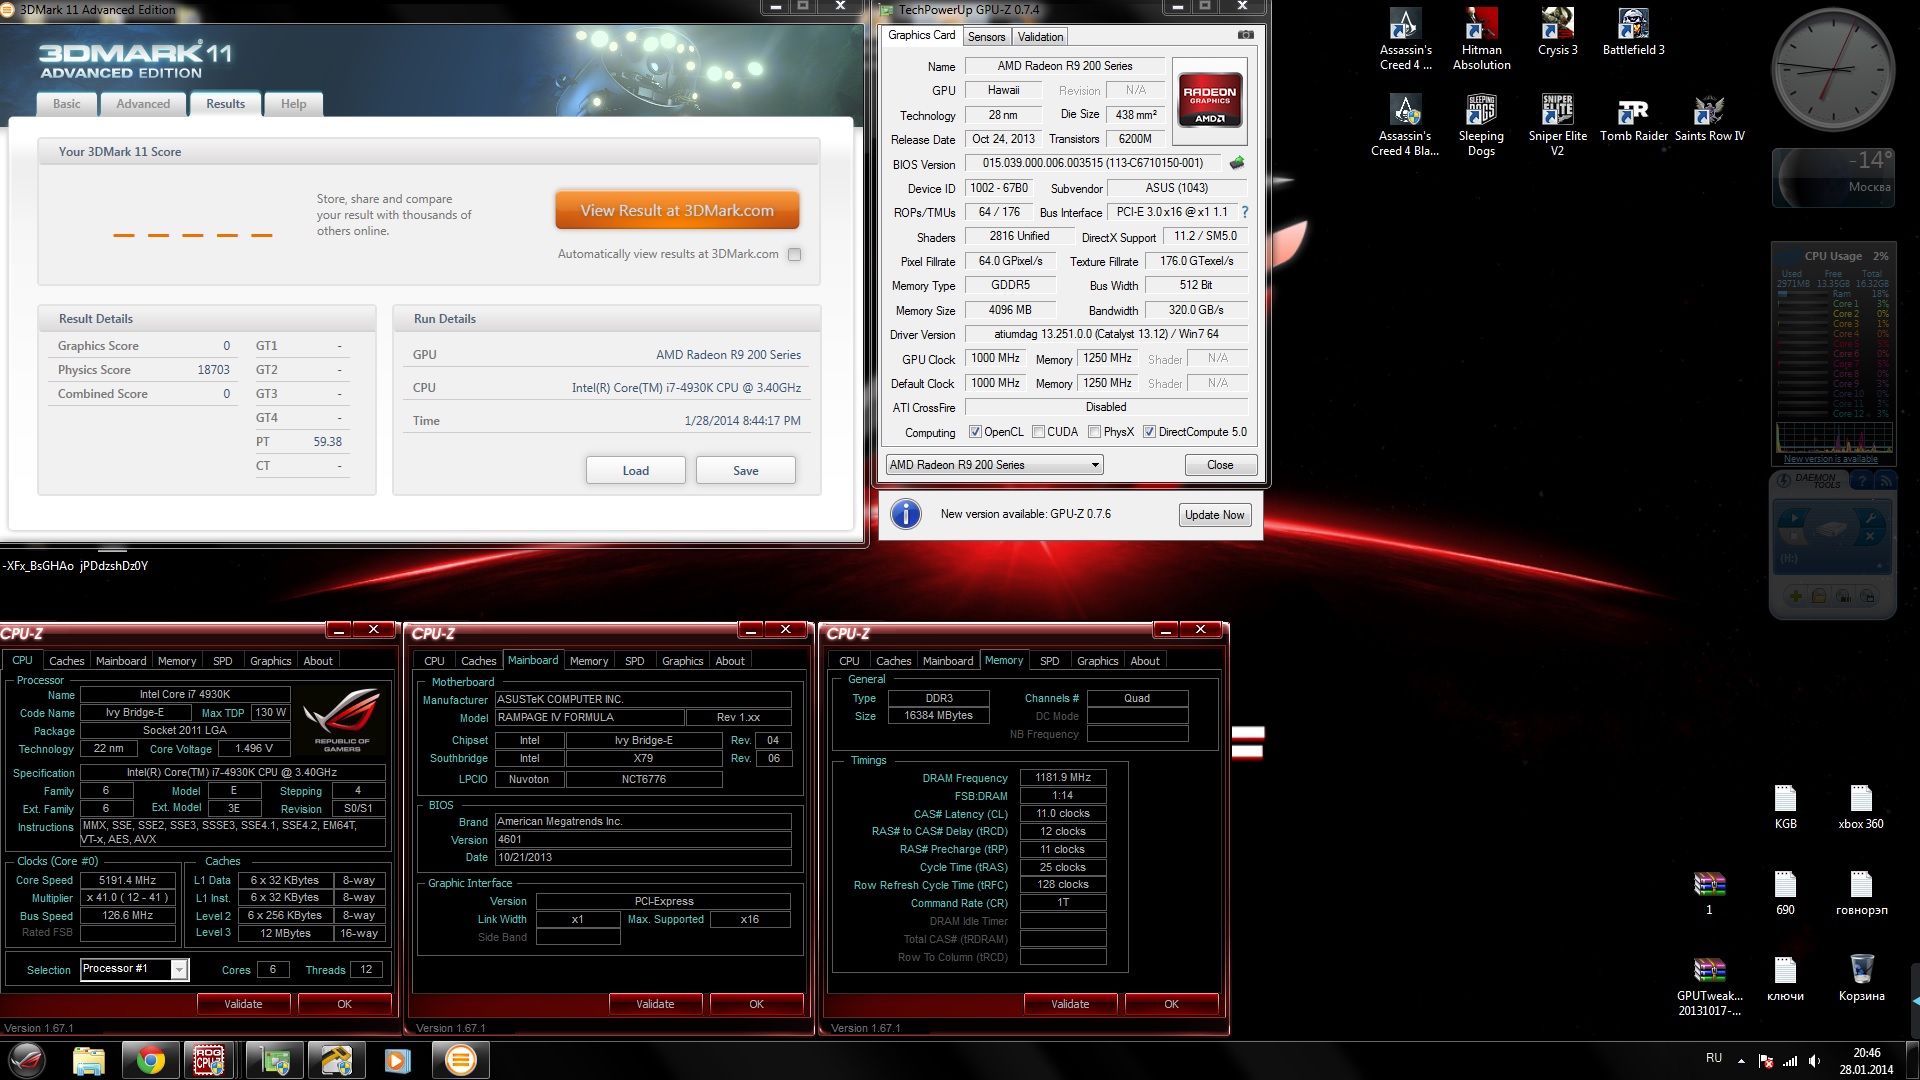Click New version is available link
The width and height of the screenshot is (1920, 1080).
click(1830, 459)
